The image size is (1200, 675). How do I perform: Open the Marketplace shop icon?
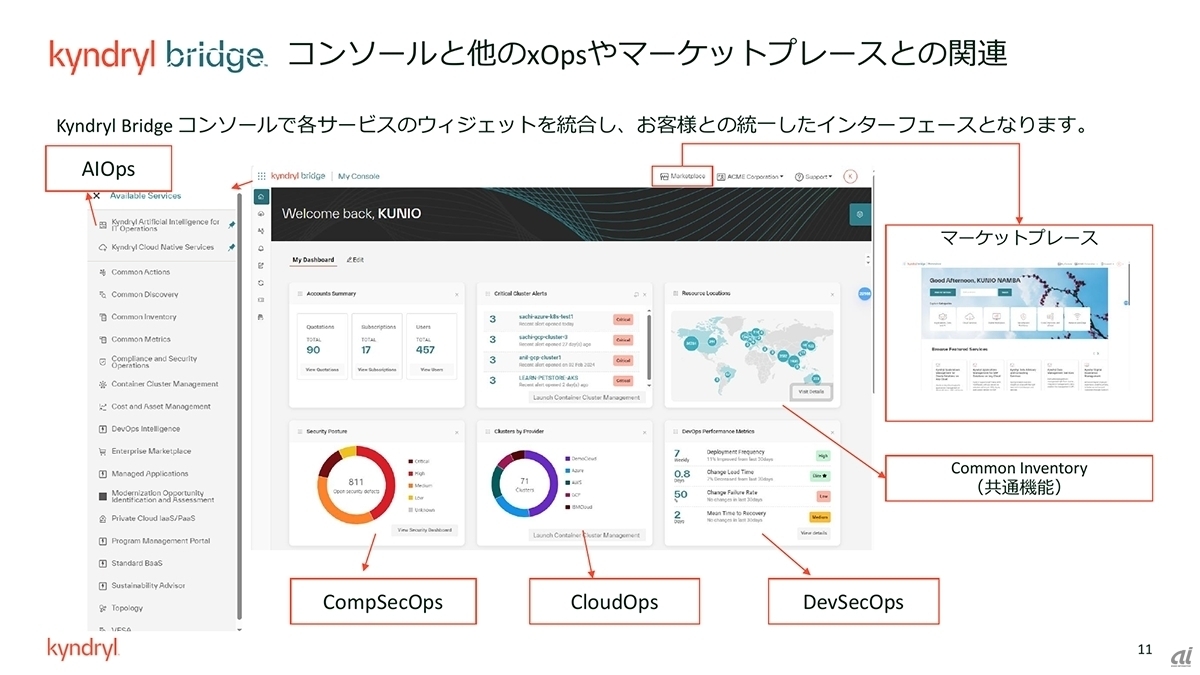click(x=664, y=176)
